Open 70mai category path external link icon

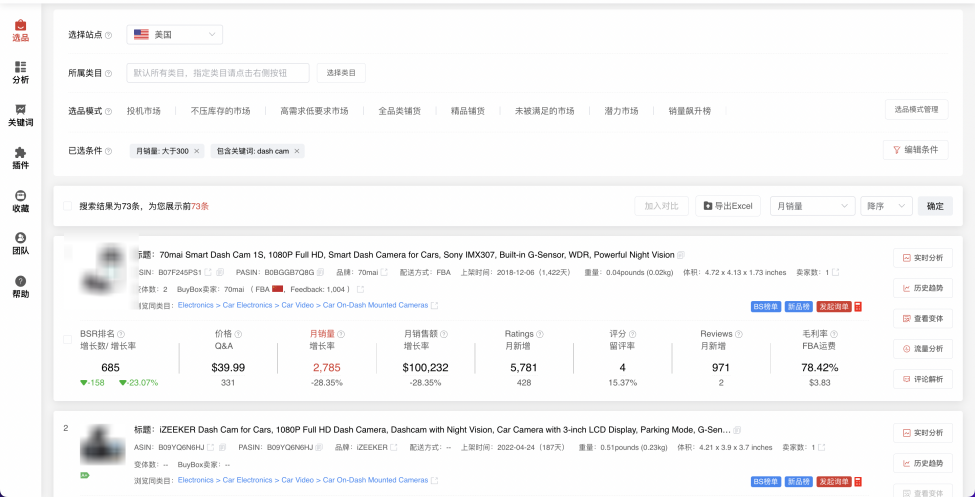pos(435,305)
